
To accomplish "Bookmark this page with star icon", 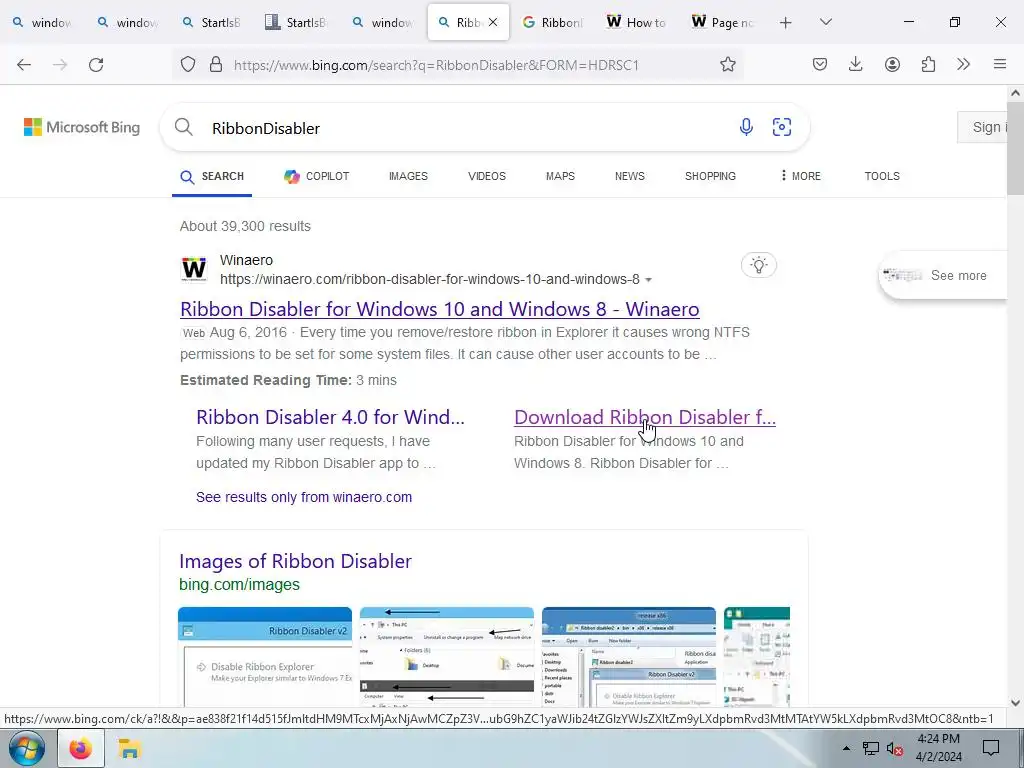I will 728,64.
